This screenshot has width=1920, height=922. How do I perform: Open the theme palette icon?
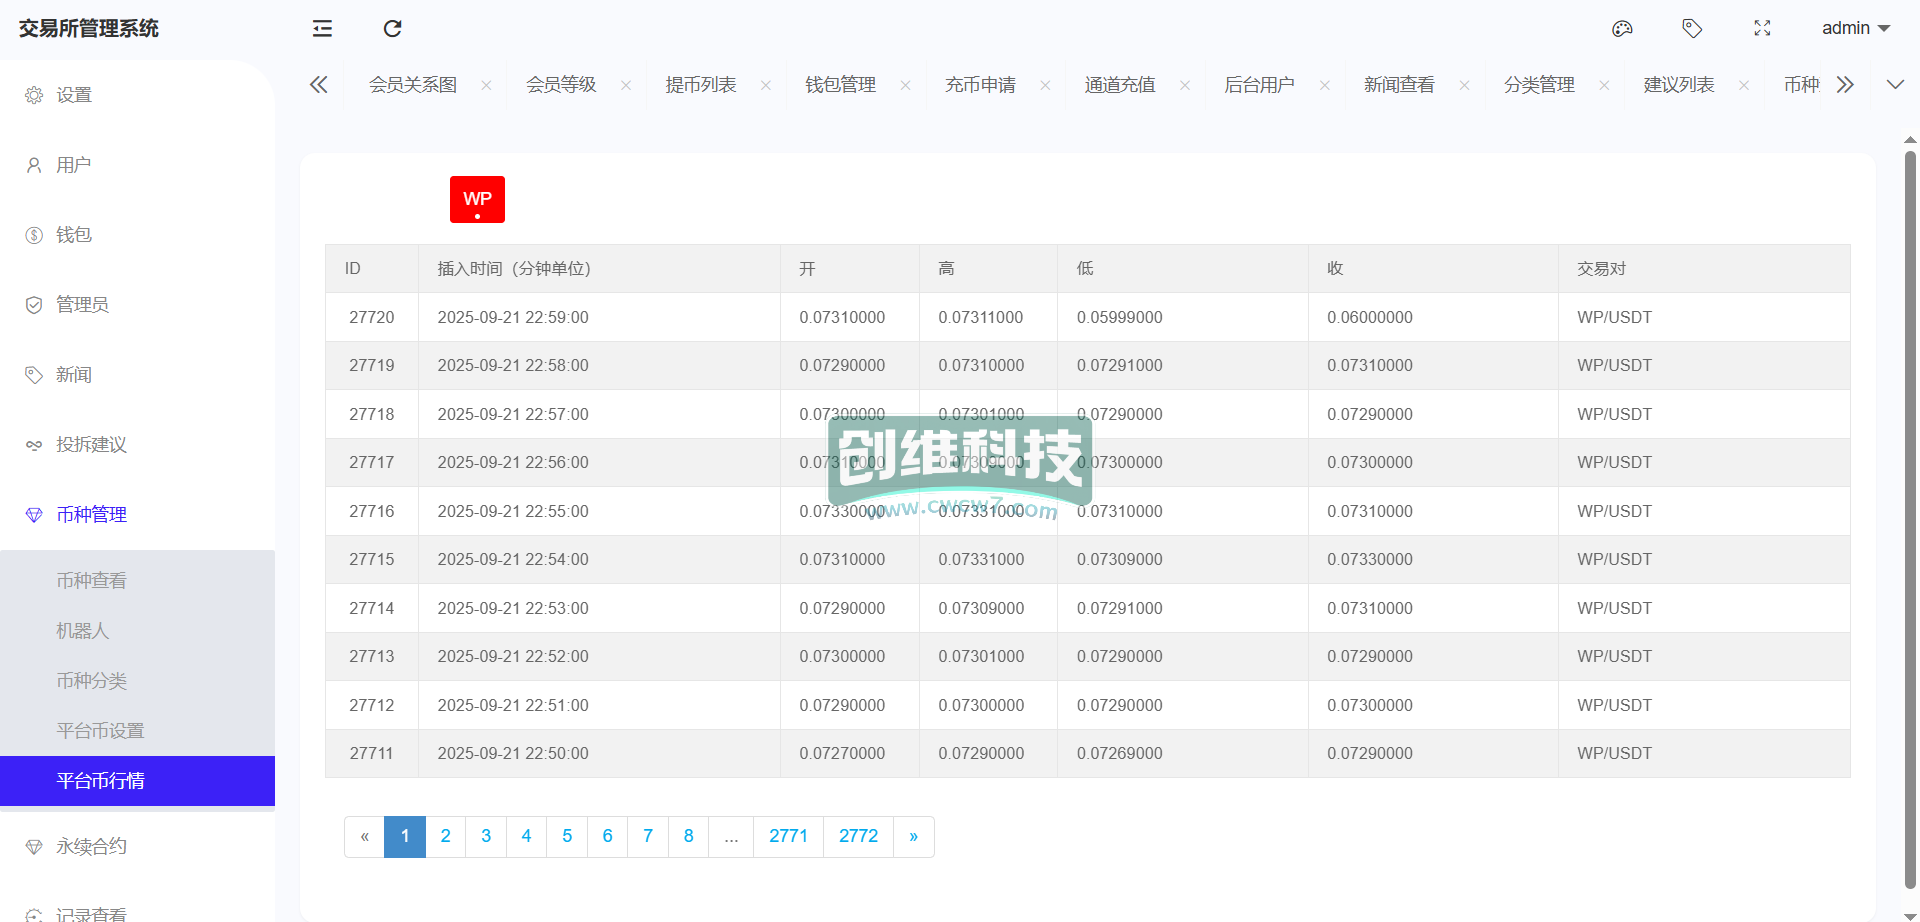(x=1622, y=28)
